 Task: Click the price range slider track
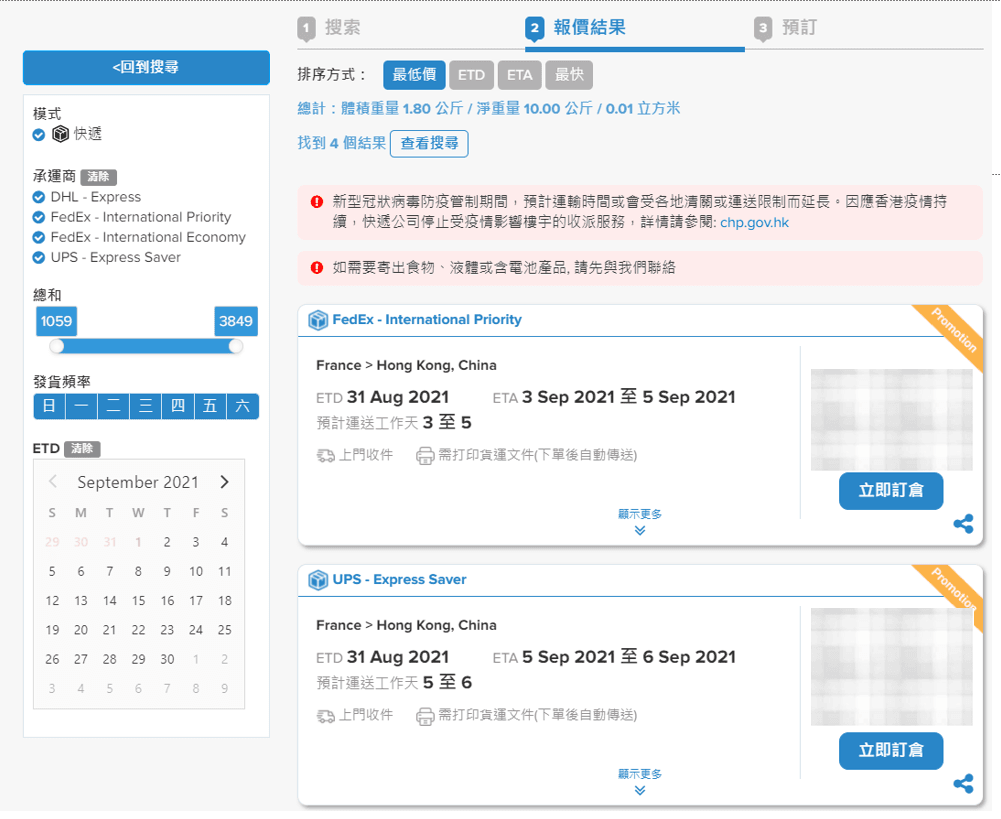click(146, 346)
